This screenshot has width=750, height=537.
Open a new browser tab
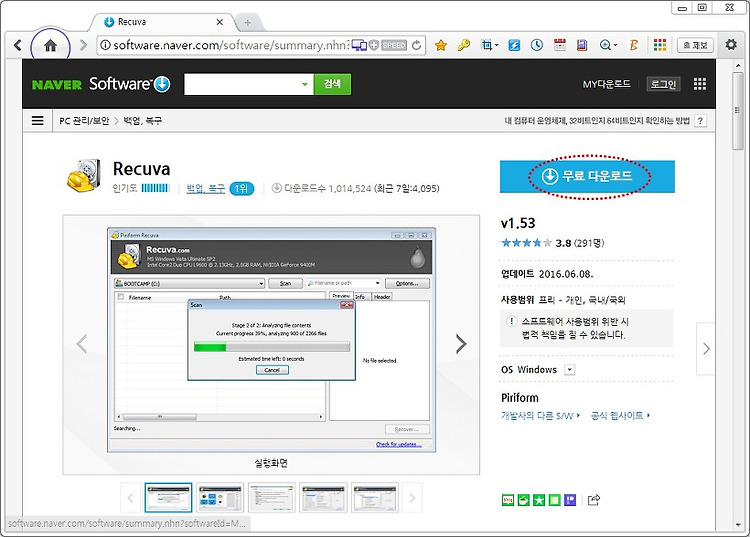pos(248,22)
